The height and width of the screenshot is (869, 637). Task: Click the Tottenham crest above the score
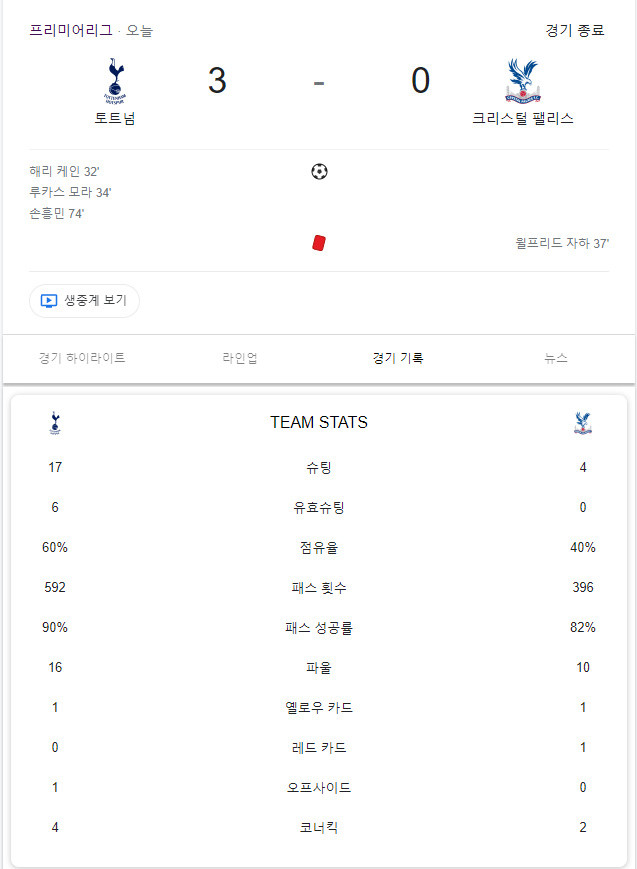115,81
